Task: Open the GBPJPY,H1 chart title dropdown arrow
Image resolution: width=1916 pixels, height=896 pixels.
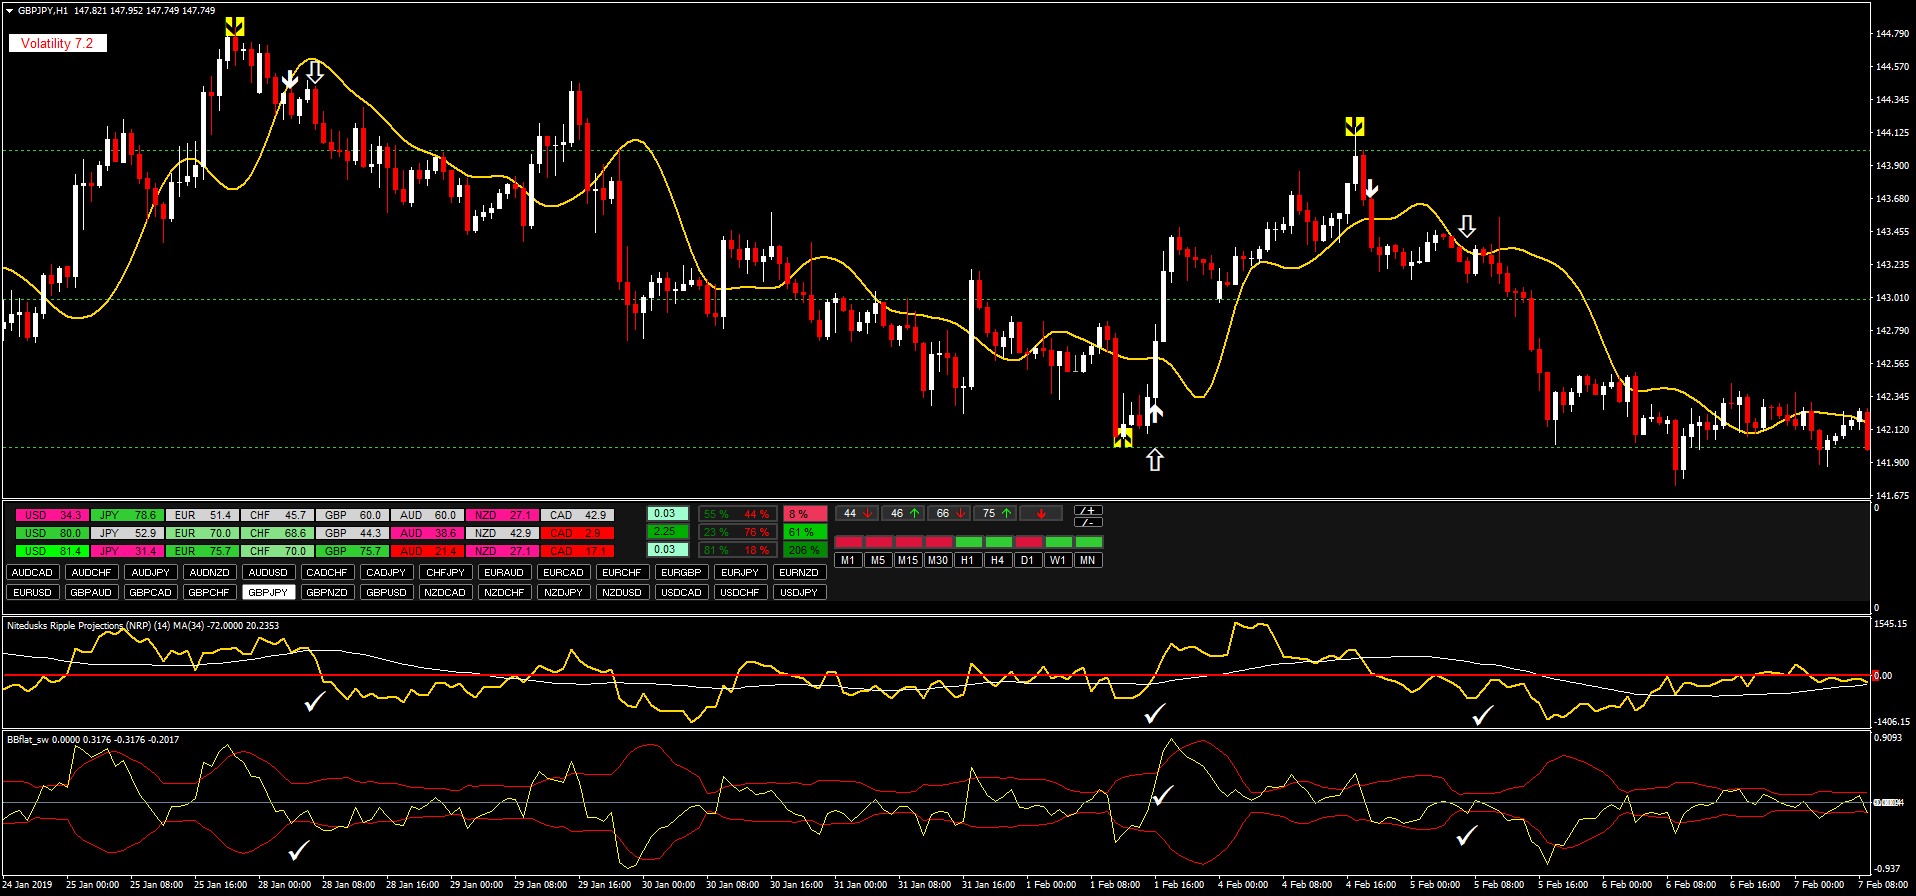Action: (x=10, y=11)
